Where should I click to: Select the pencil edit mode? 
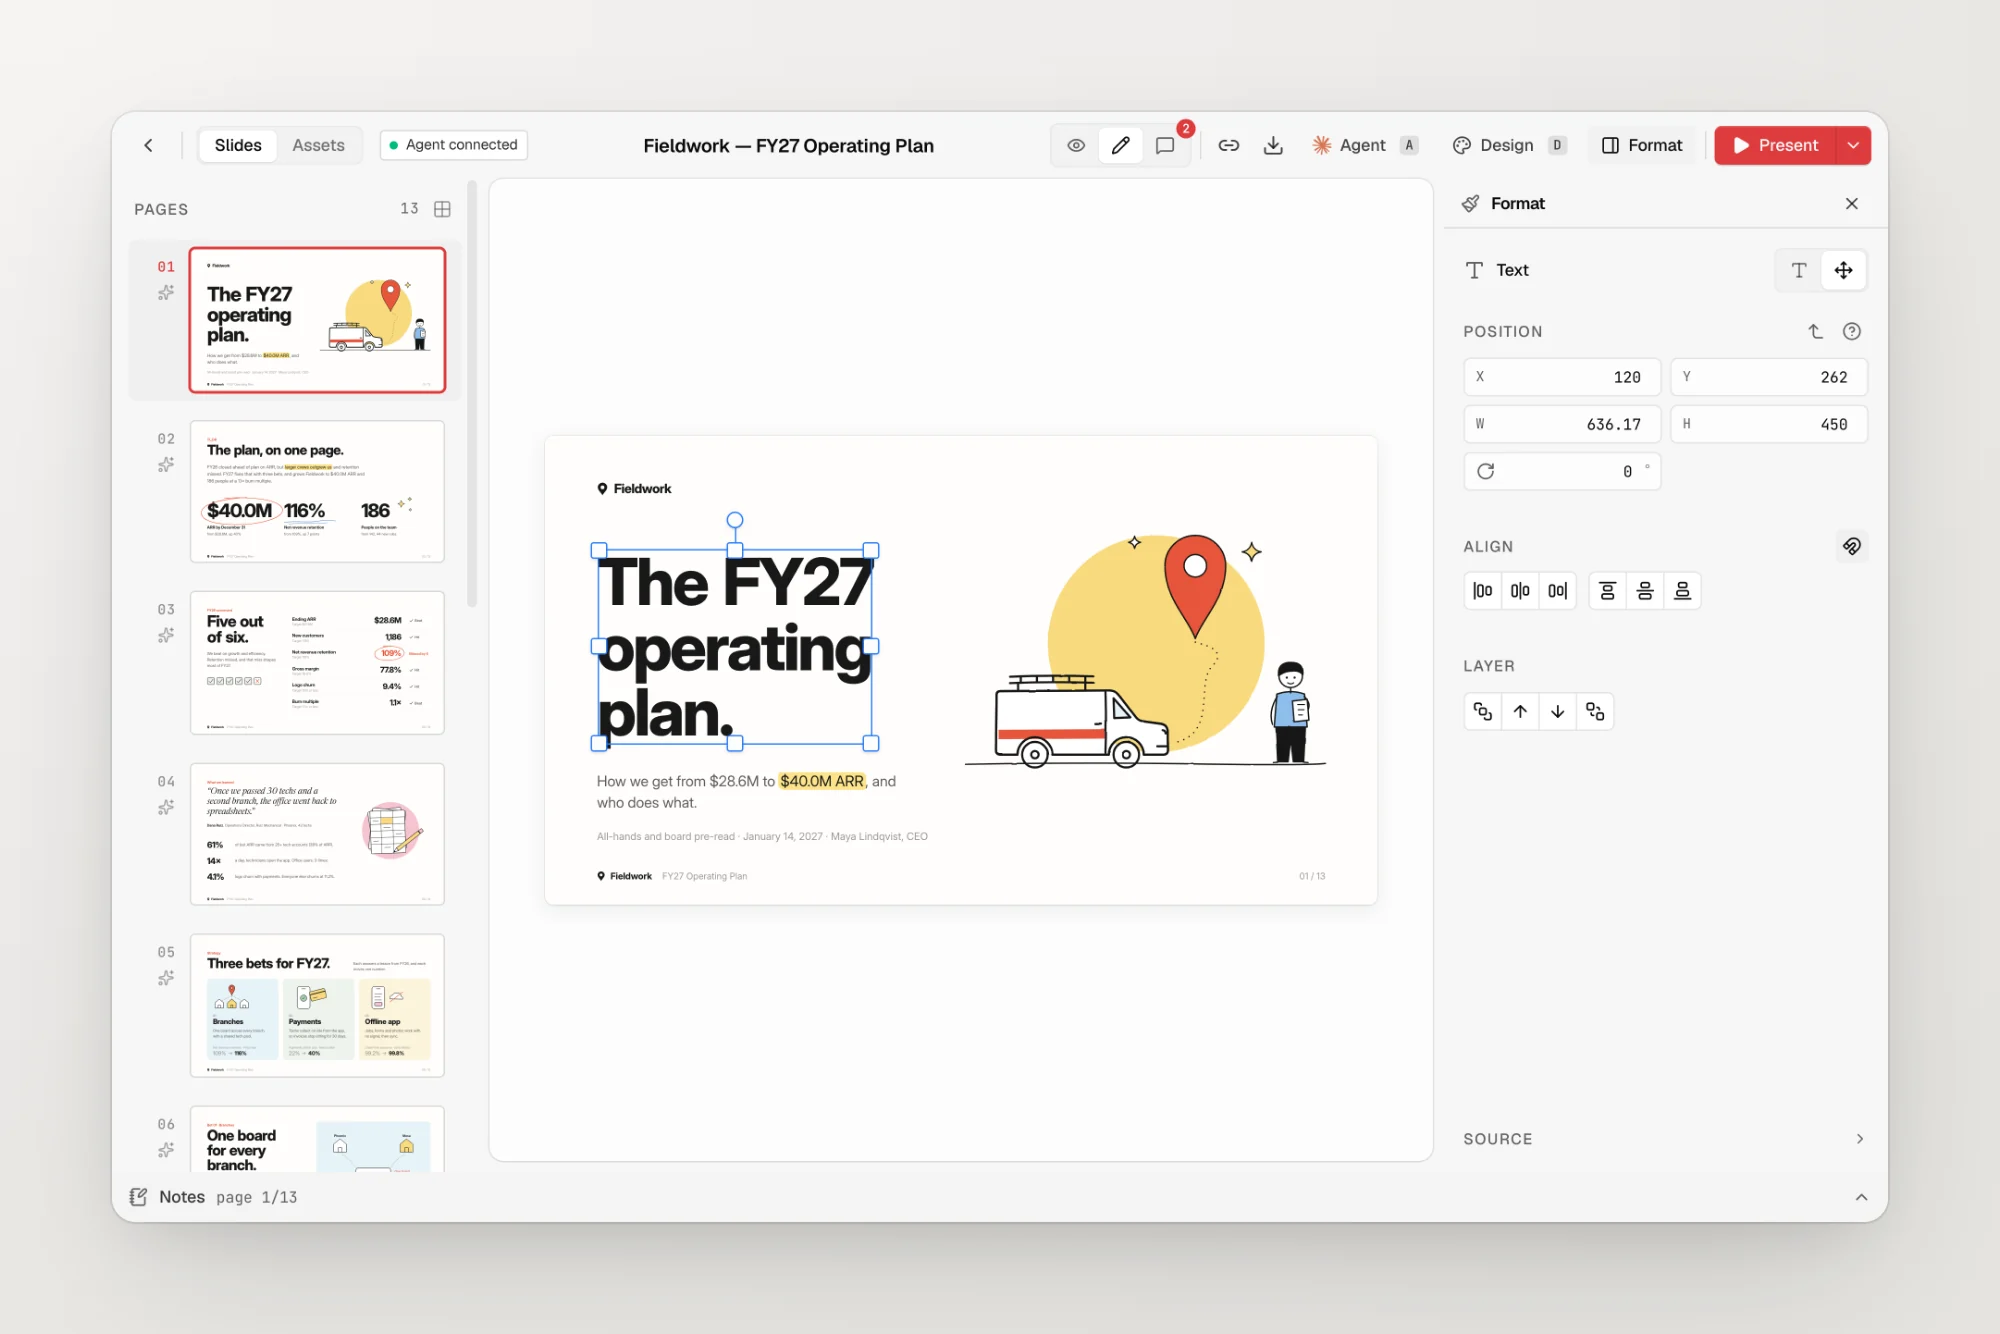pyautogui.click(x=1121, y=145)
